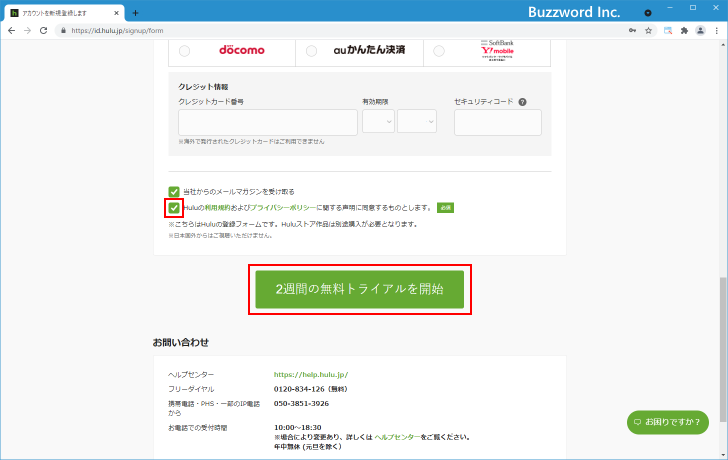Image resolution: width=728 pixels, height=460 pixels.
Task: Uncheck the mail magazine checkbox
Action: click(x=174, y=192)
